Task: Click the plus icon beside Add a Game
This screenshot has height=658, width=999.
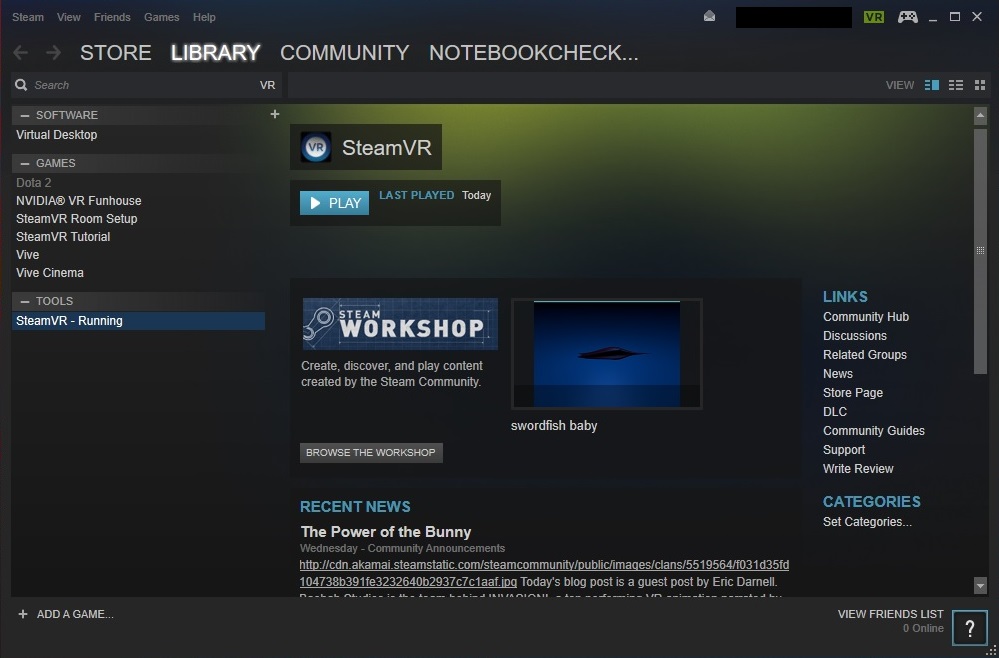Action: [23, 614]
